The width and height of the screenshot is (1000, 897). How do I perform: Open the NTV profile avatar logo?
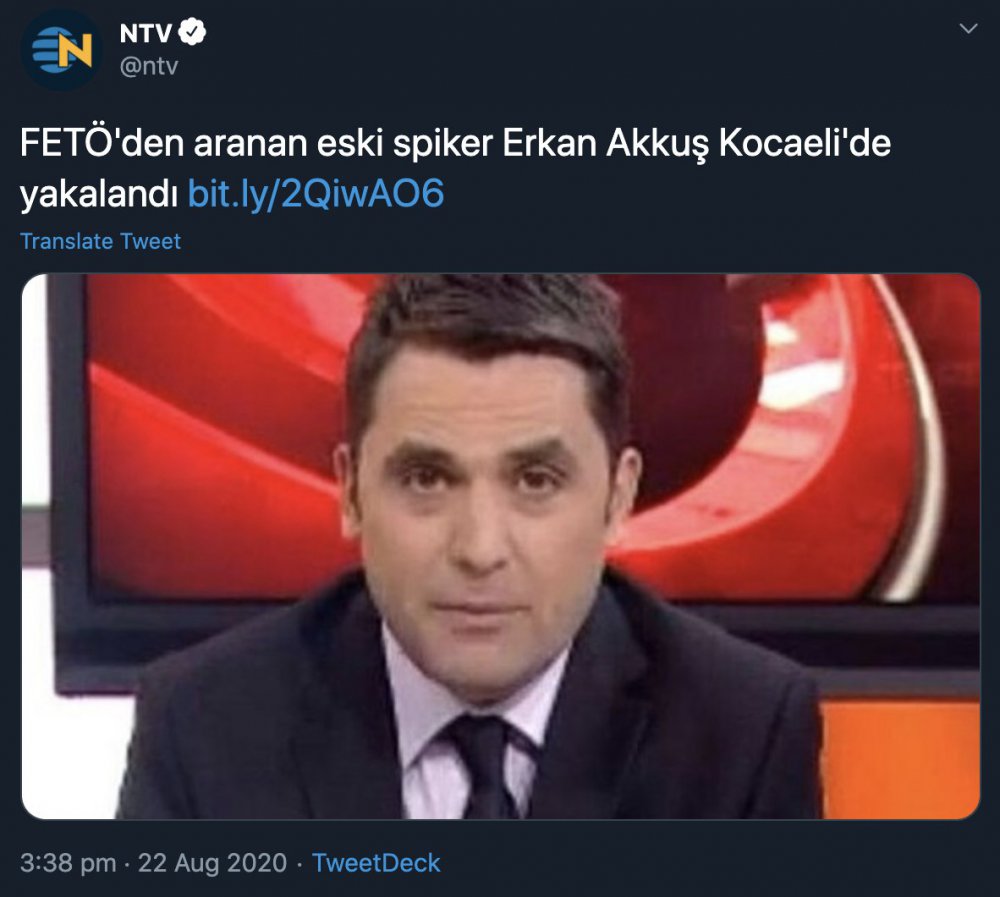[61, 49]
